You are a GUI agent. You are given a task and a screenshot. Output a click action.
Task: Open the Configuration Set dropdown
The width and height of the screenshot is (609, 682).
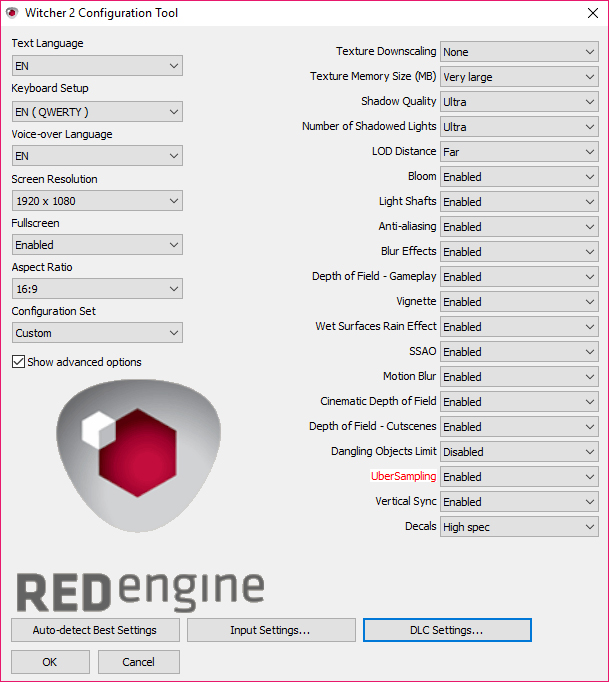[x=97, y=333]
